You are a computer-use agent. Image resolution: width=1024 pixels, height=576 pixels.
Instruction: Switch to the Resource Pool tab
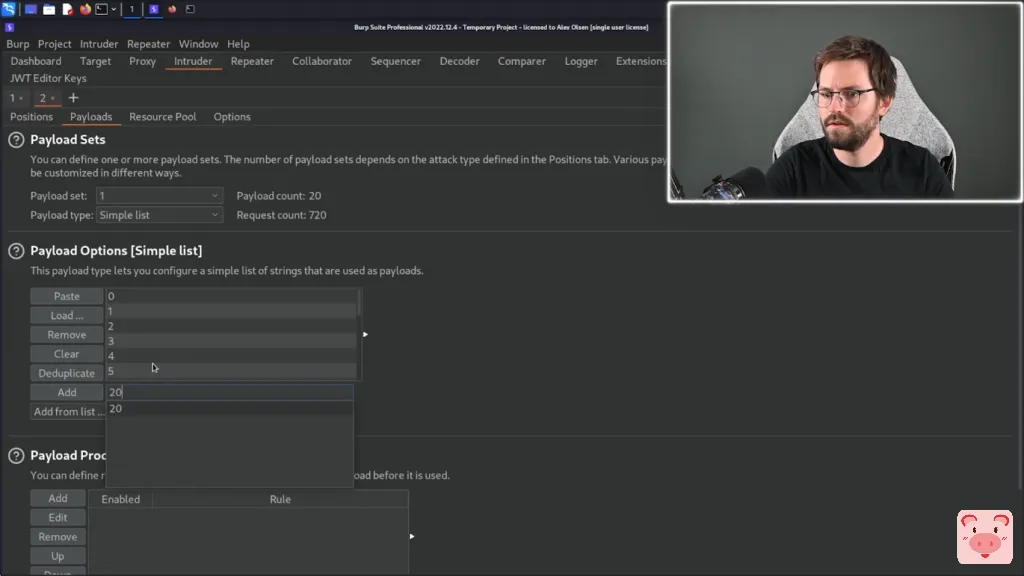point(163,117)
